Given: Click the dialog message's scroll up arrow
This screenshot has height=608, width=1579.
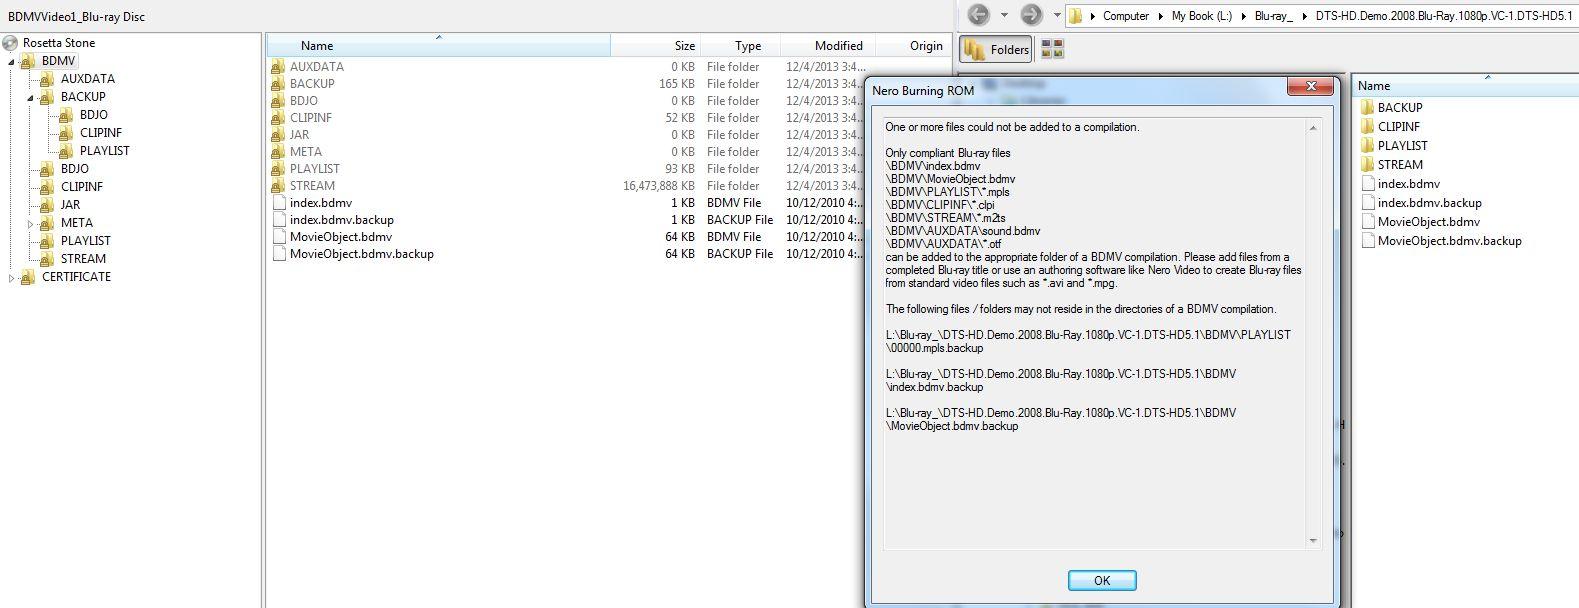Looking at the screenshot, I should tap(1313, 128).
